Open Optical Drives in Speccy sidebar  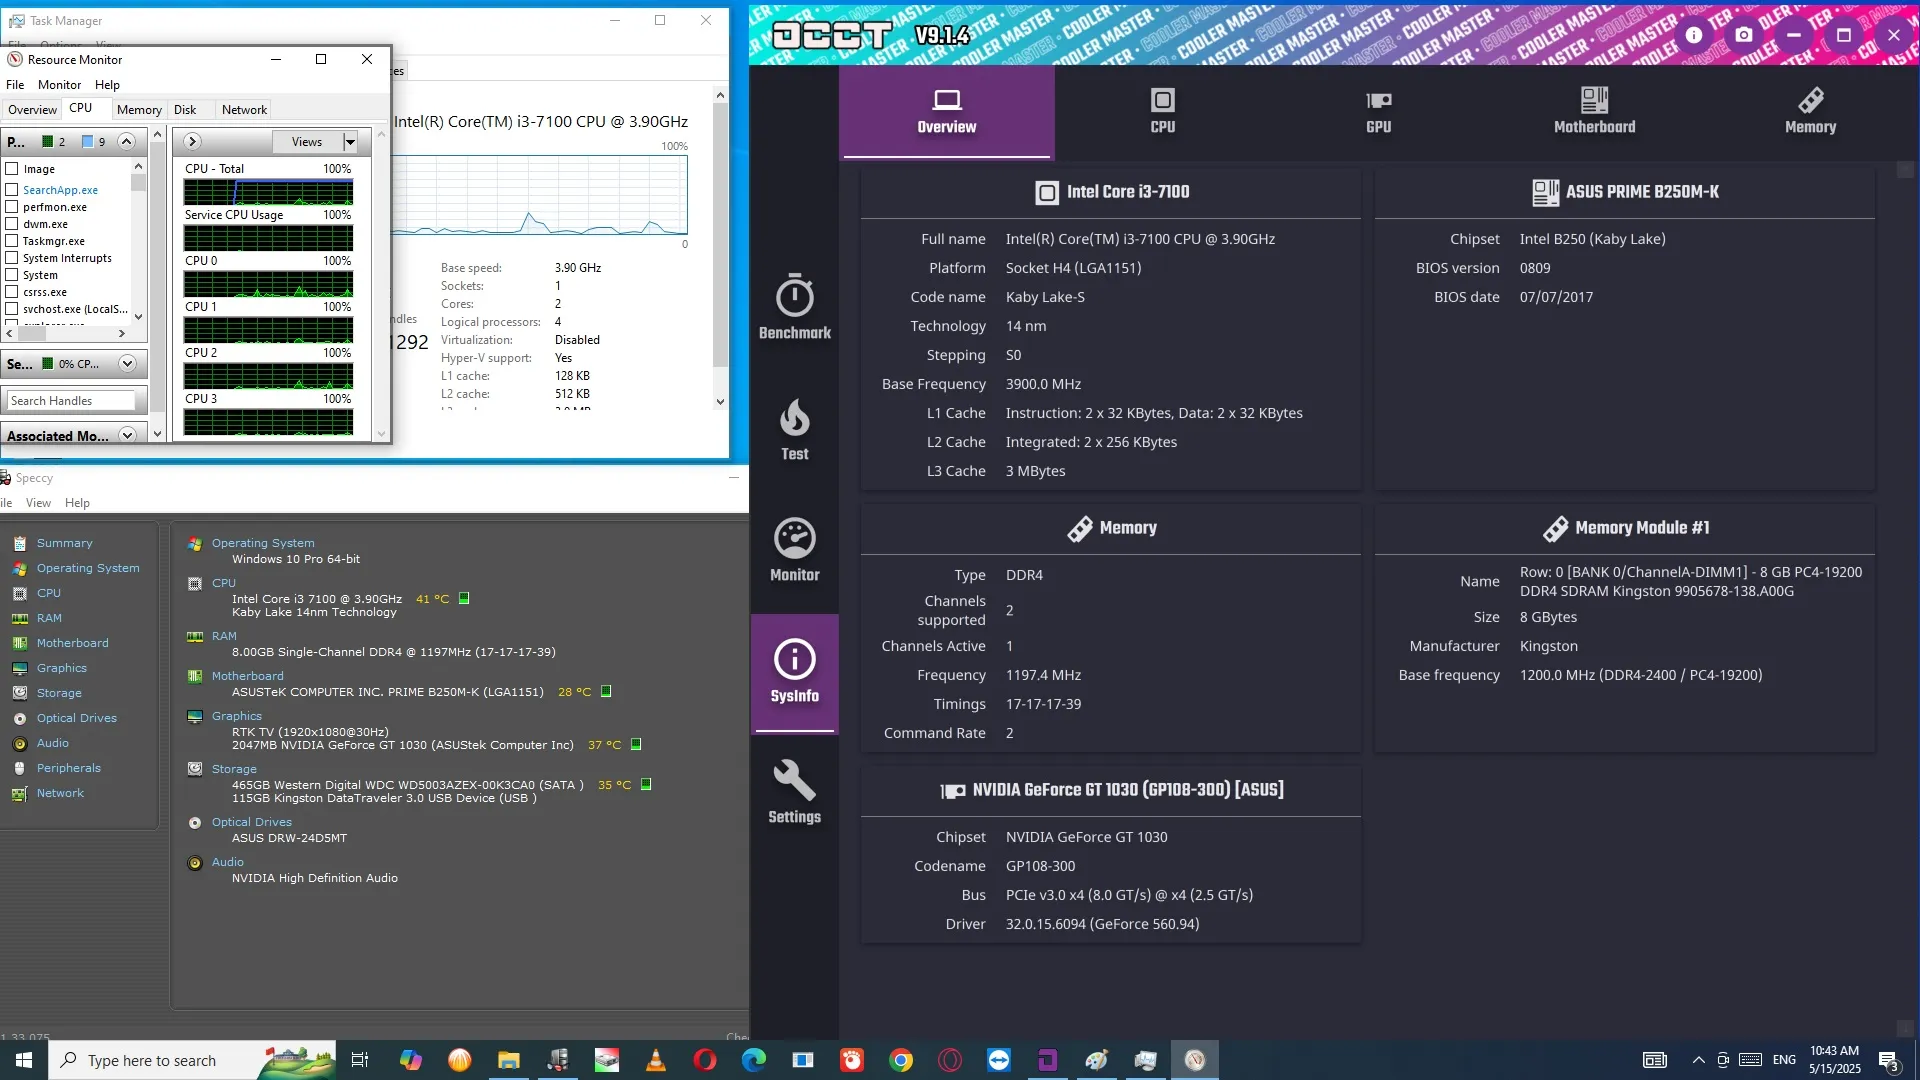coord(76,718)
